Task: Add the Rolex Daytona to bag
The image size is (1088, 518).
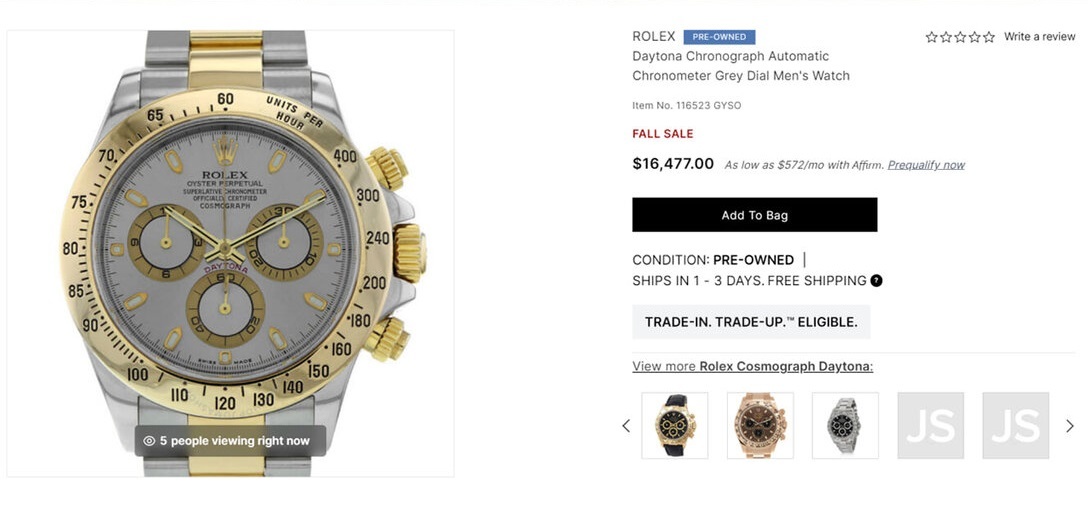Action: [x=754, y=215]
